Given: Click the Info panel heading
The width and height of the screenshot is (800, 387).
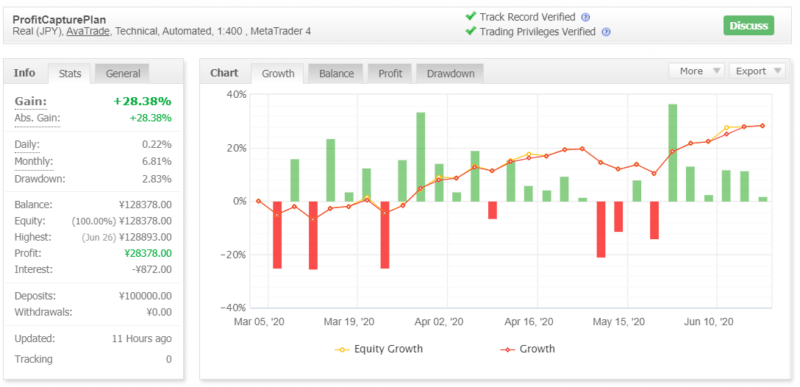Looking at the screenshot, I should click(x=24, y=73).
